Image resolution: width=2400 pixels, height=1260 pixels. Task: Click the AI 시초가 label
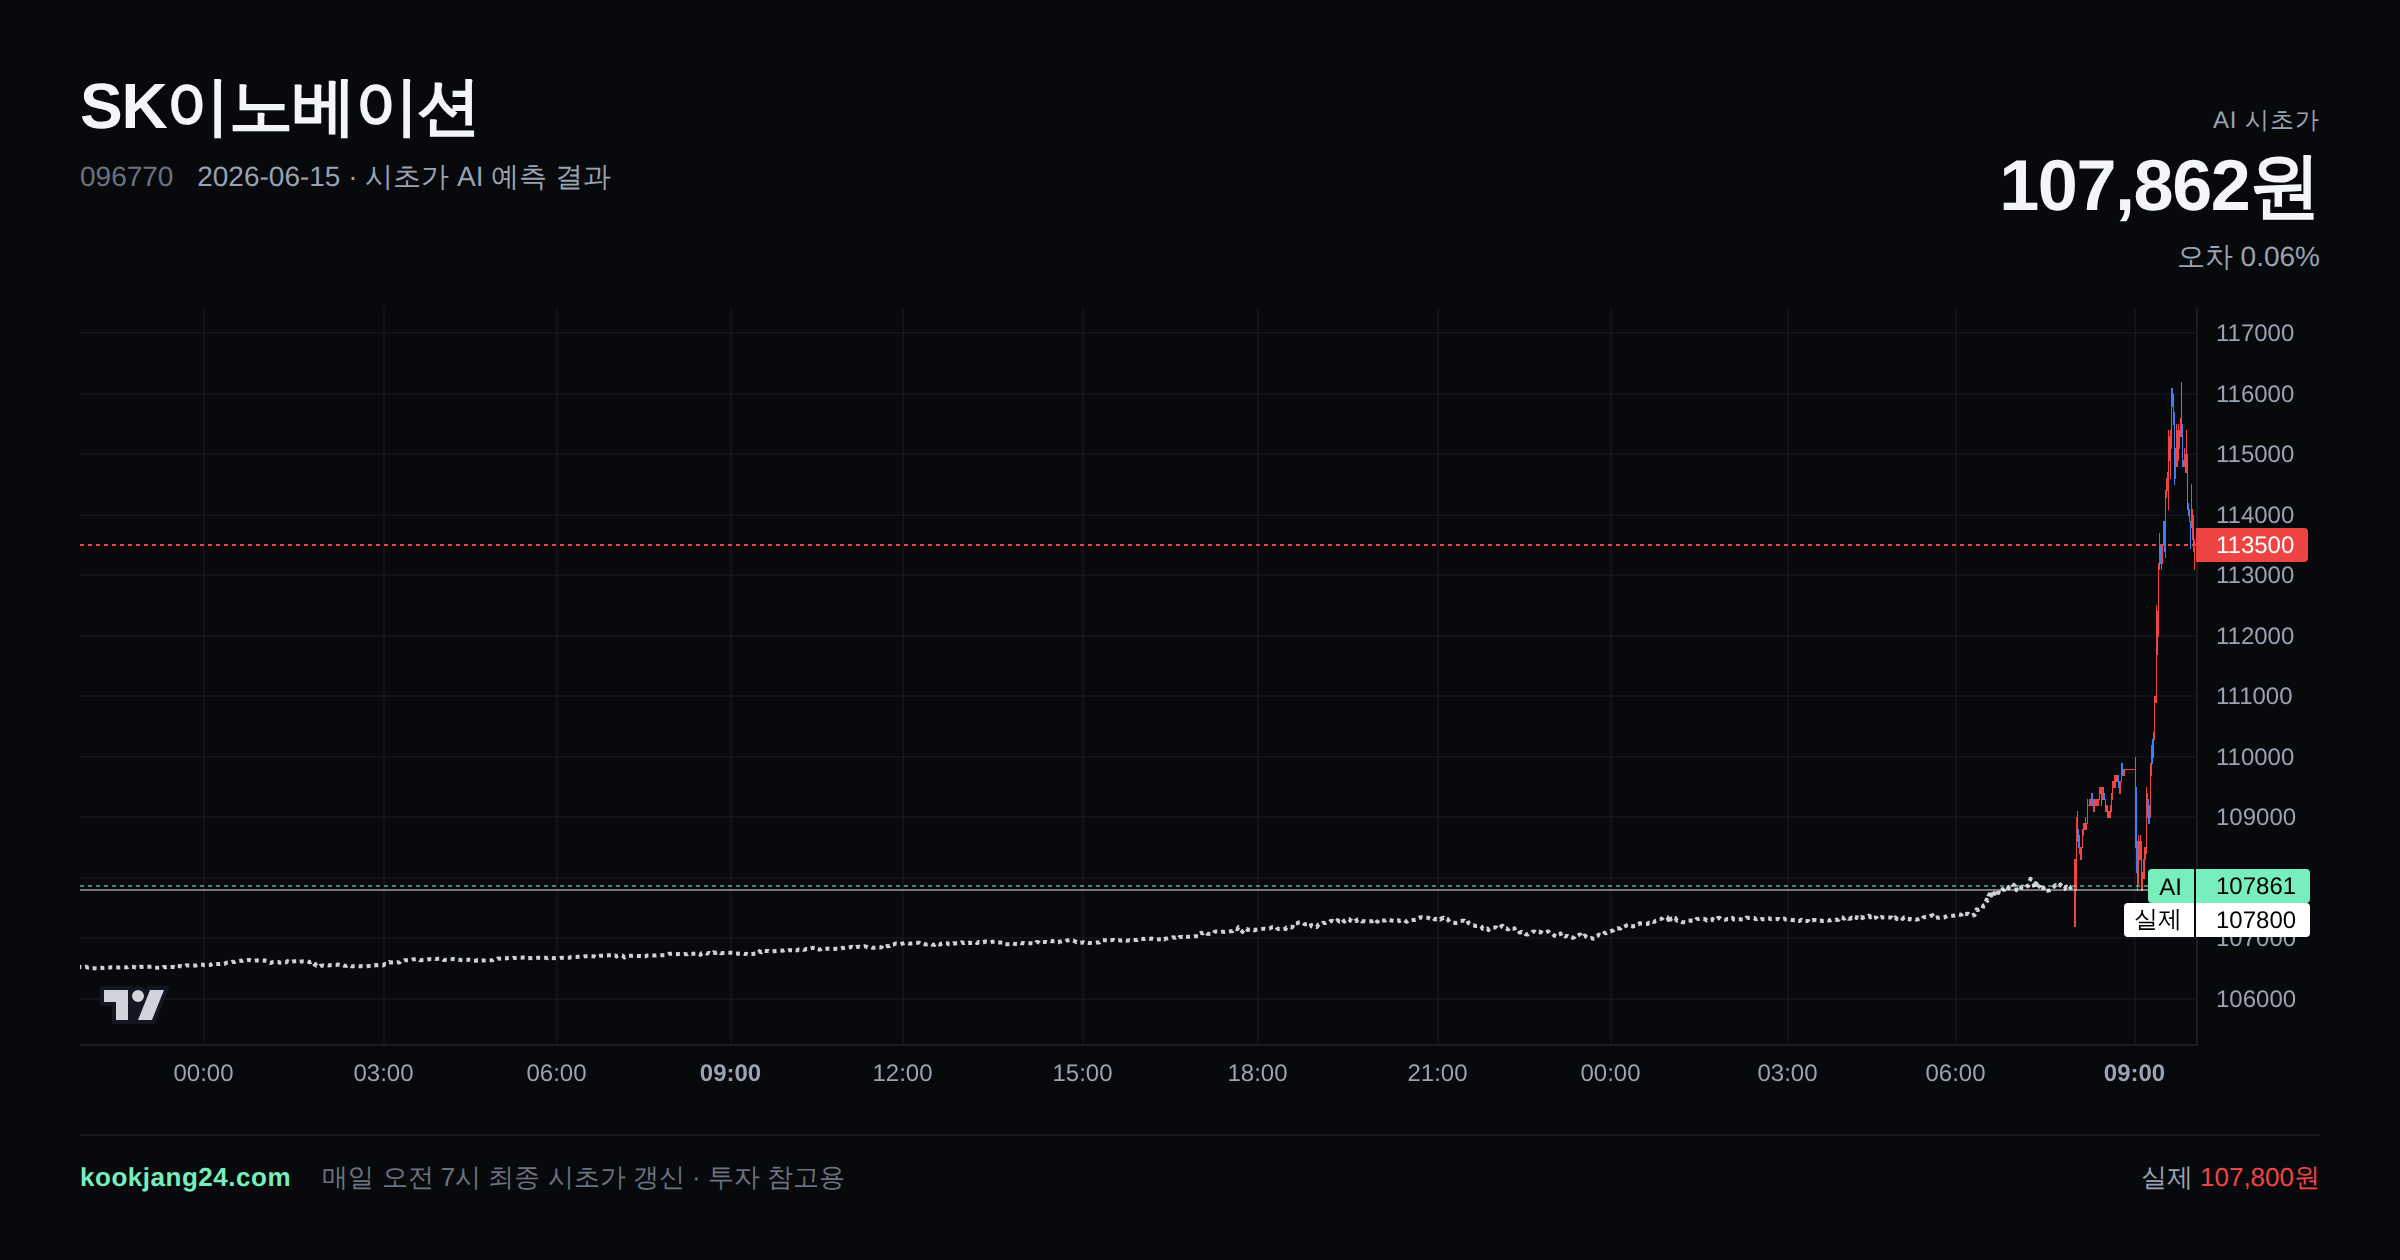[x=2265, y=120]
